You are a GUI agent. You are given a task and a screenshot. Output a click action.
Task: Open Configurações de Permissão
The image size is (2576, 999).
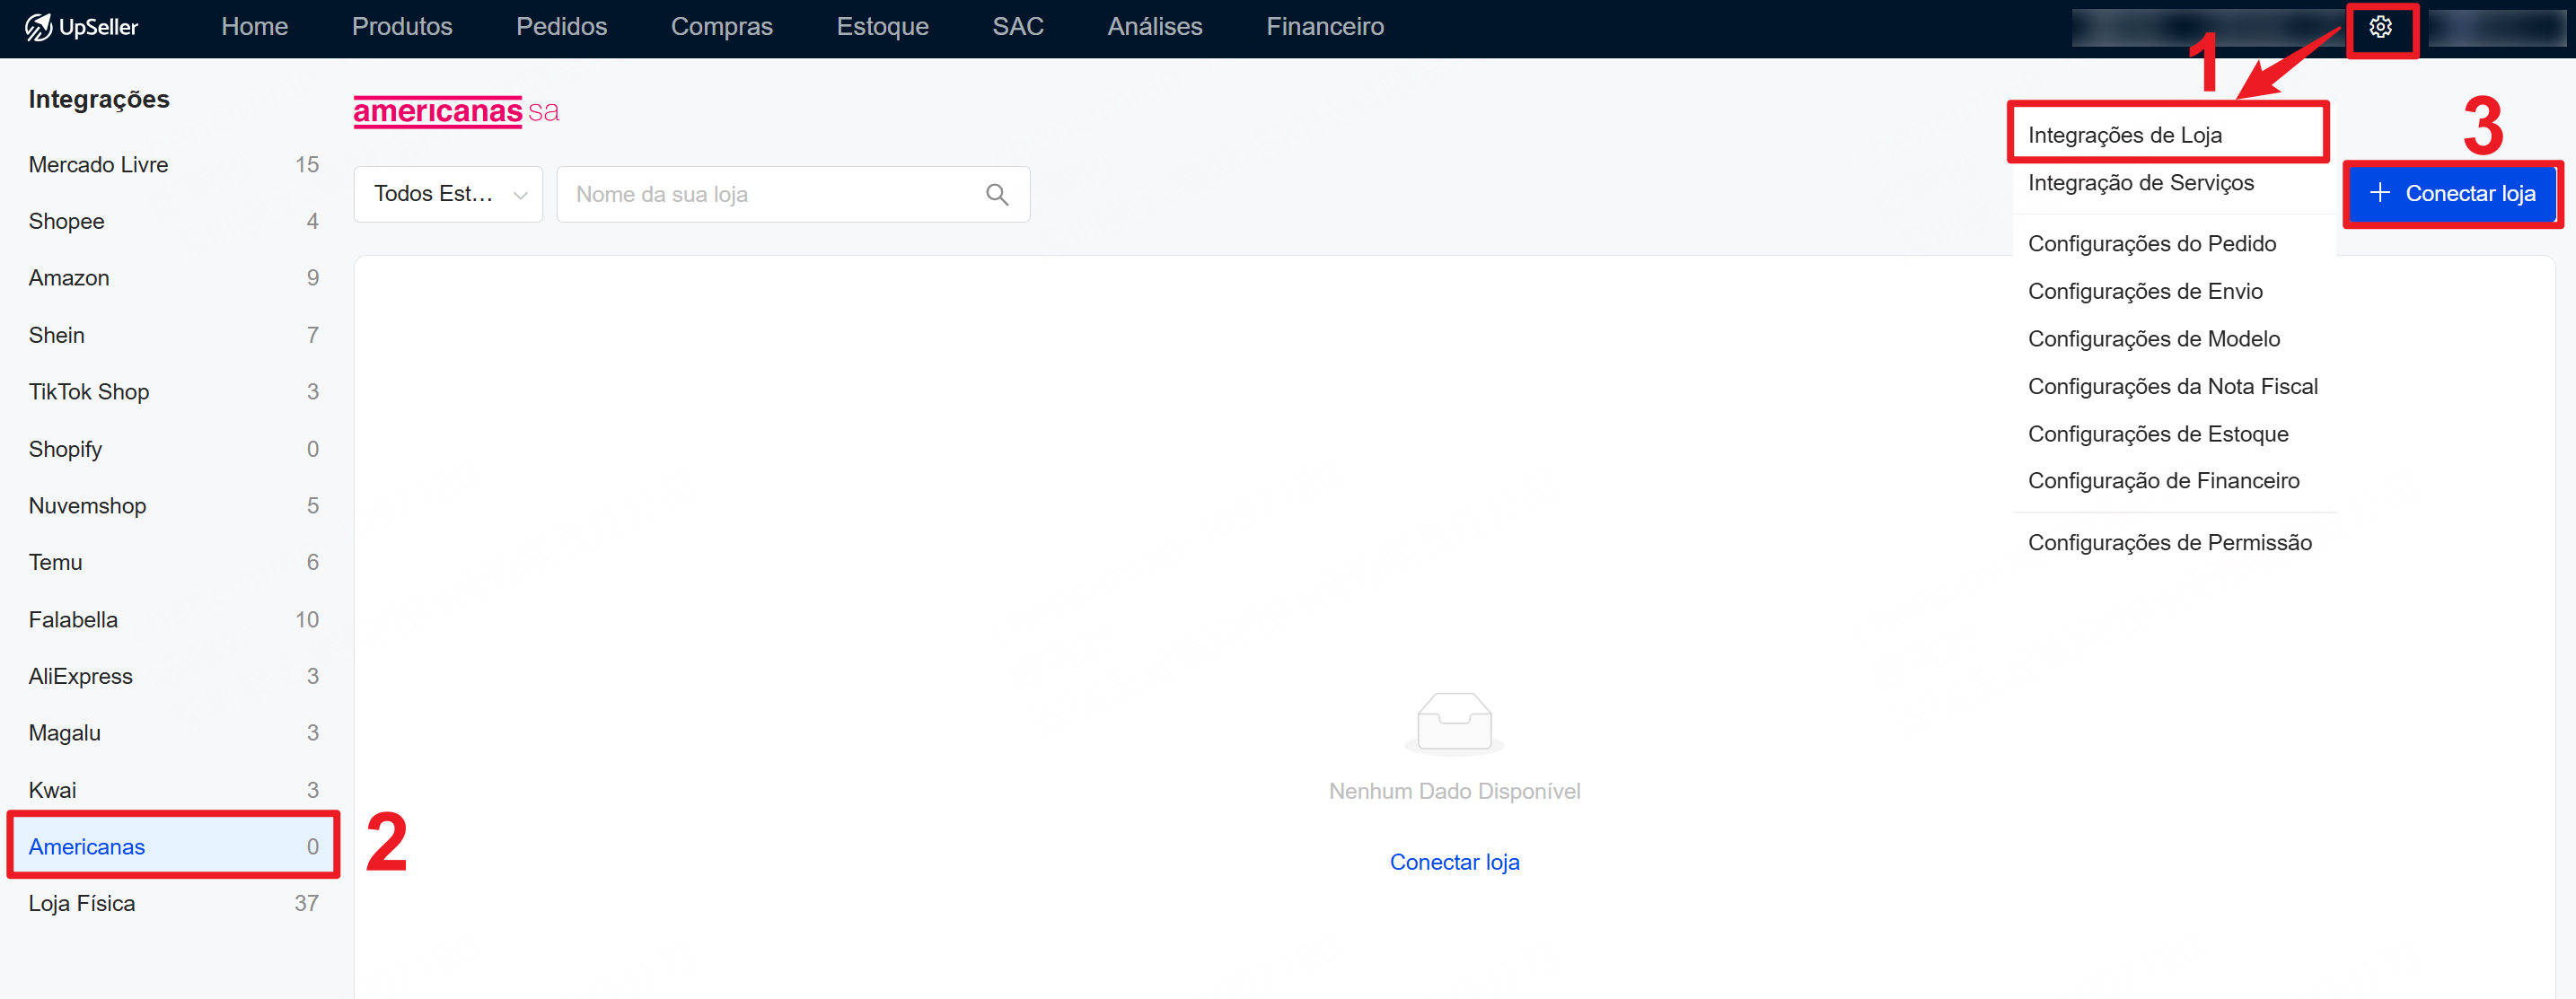point(2169,542)
